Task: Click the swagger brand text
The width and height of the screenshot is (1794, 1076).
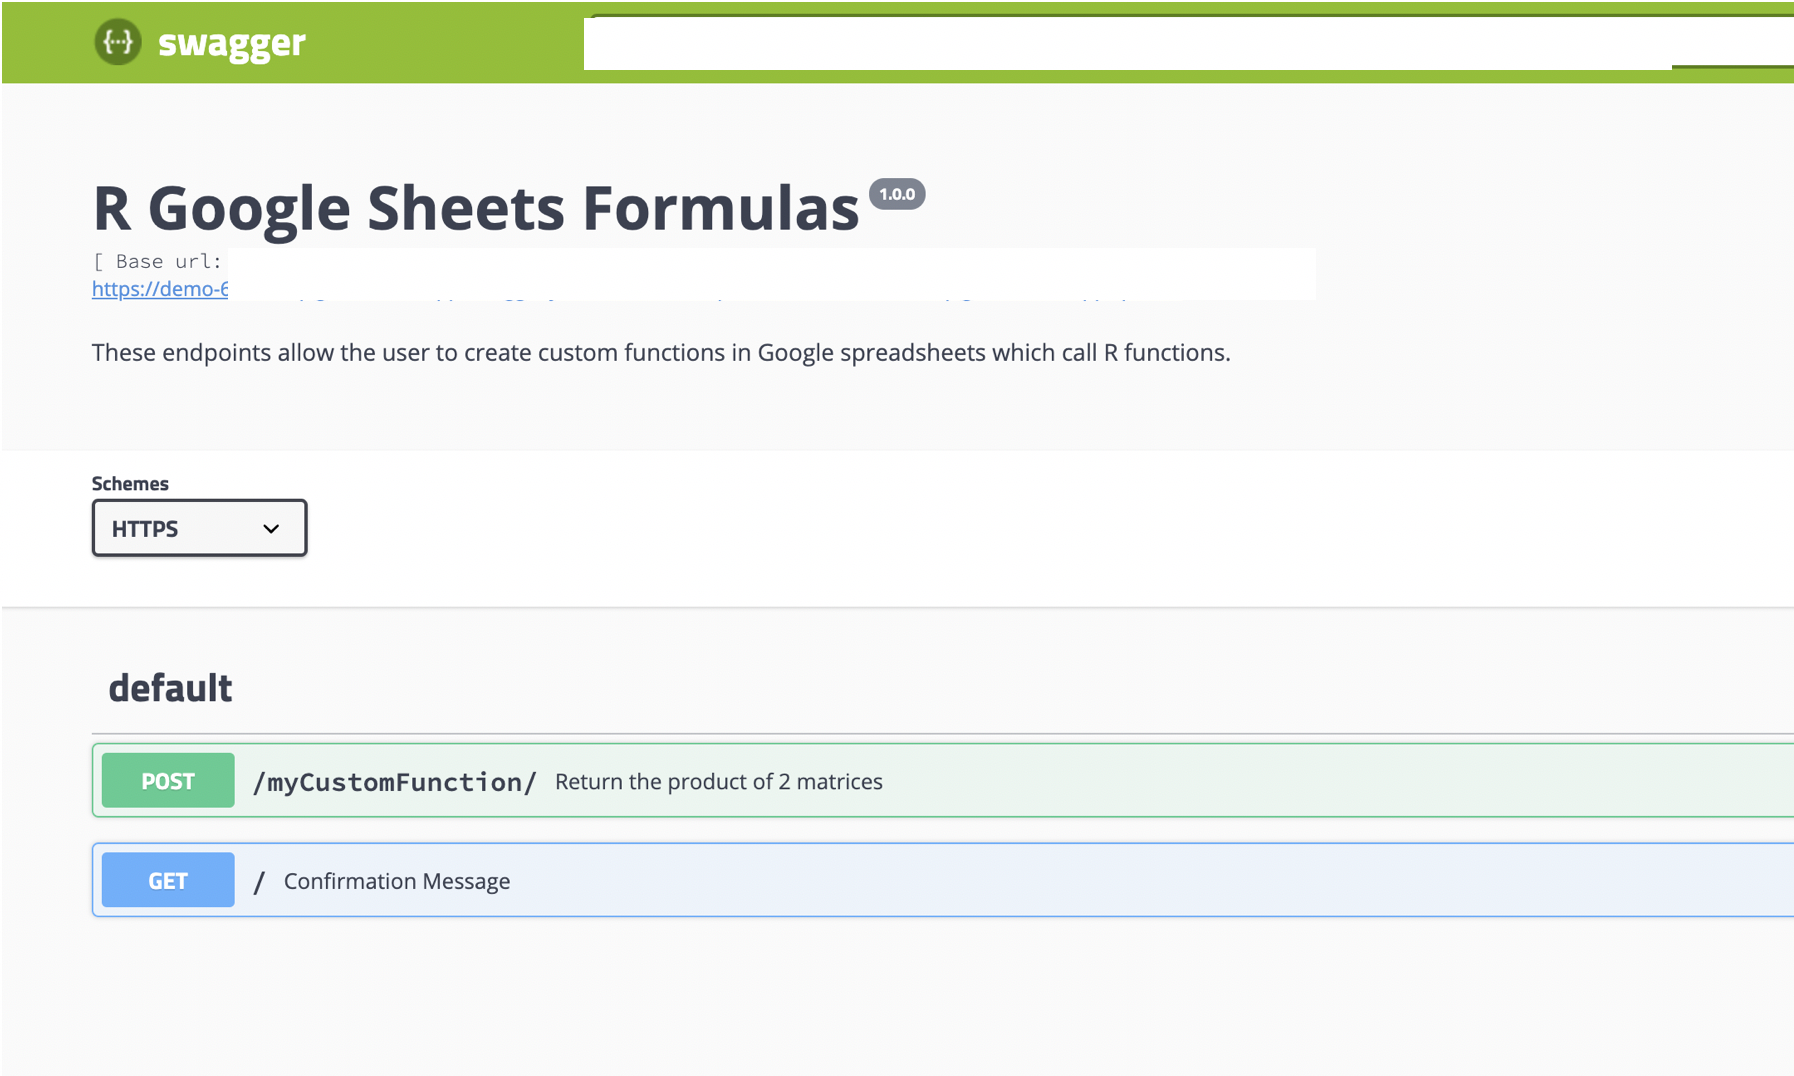Action: (x=232, y=43)
